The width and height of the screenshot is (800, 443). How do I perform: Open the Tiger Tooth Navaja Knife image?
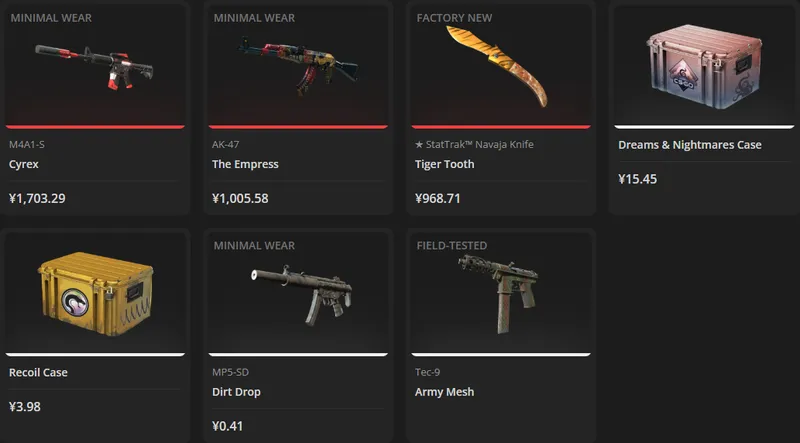(x=496, y=66)
